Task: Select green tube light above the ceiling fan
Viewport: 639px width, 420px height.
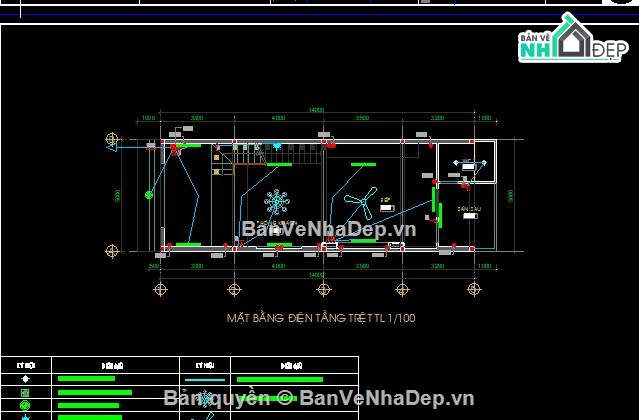Action: click(364, 165)
